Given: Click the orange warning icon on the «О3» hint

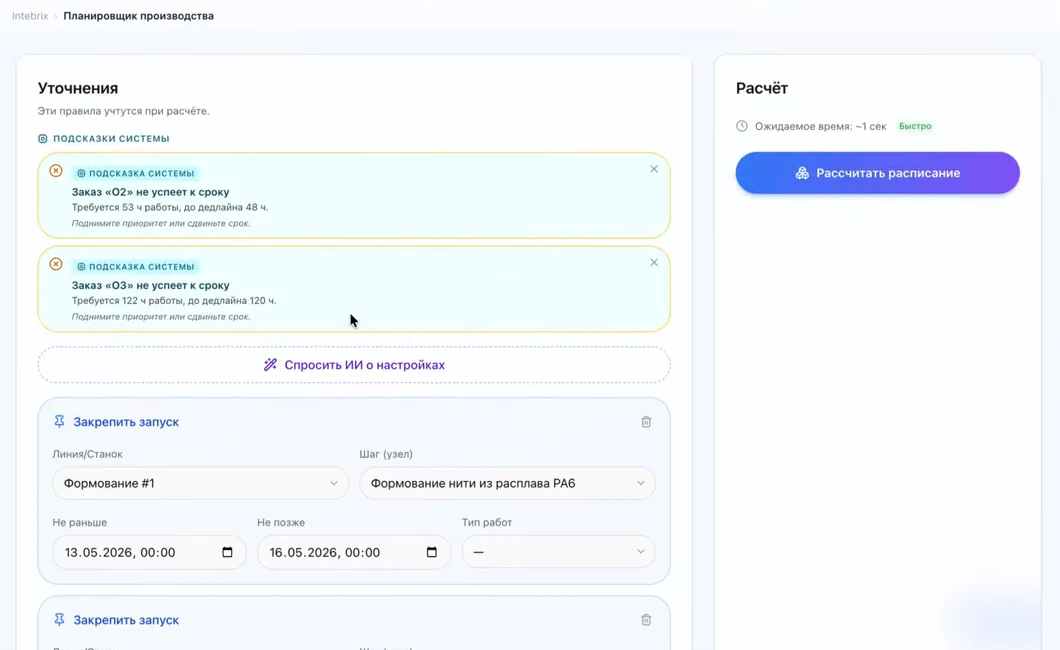Looking at the screenshot, I should 56,264.
